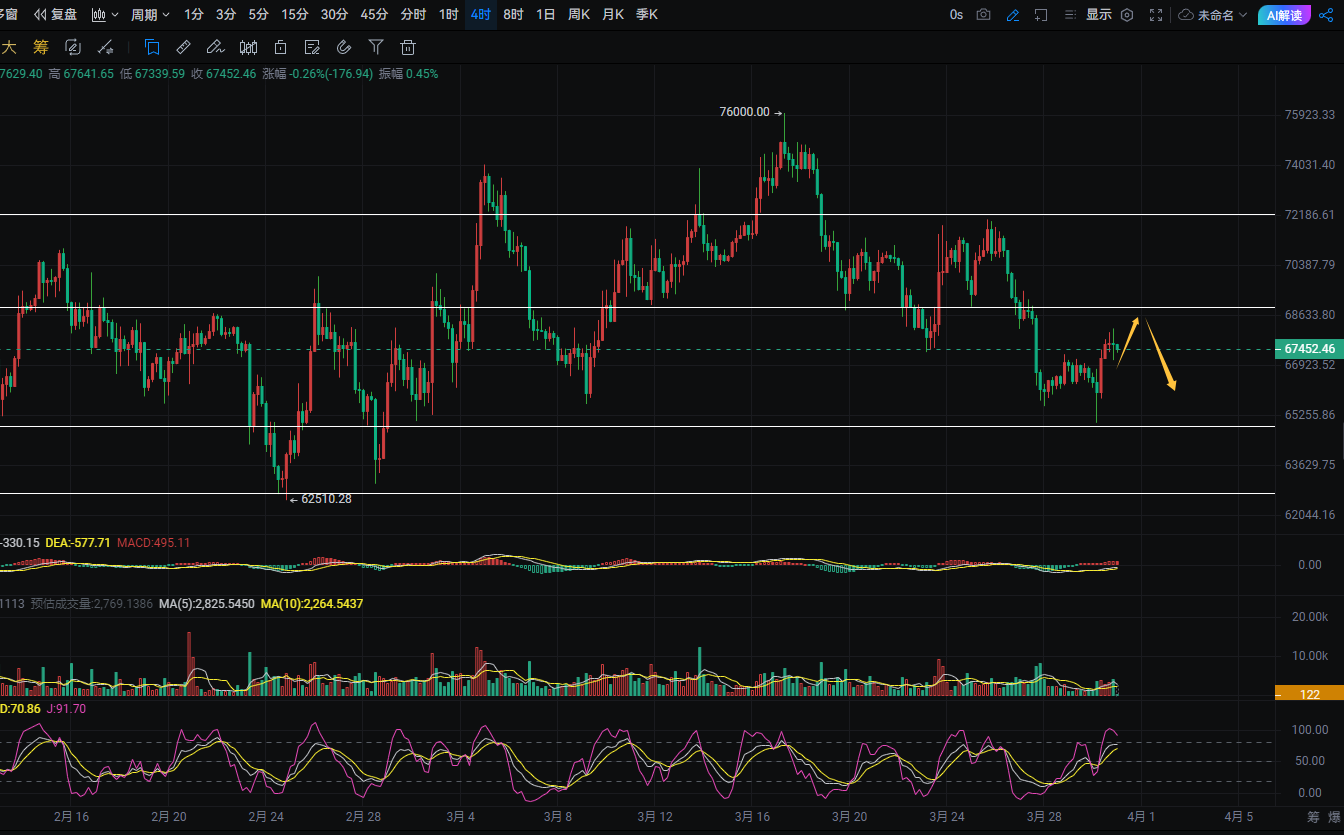Enter fullscreen chart mode
1344x835 pixels.
pyautogui.click(x=1156, y=15)
